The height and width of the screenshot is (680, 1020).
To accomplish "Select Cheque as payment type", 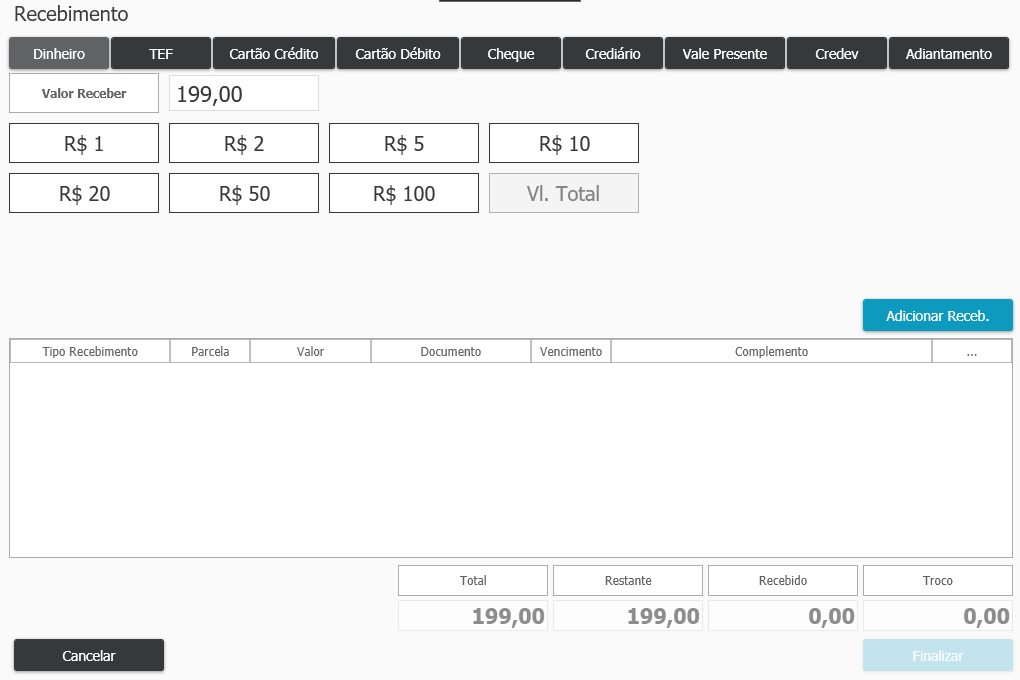I will 510,54.
